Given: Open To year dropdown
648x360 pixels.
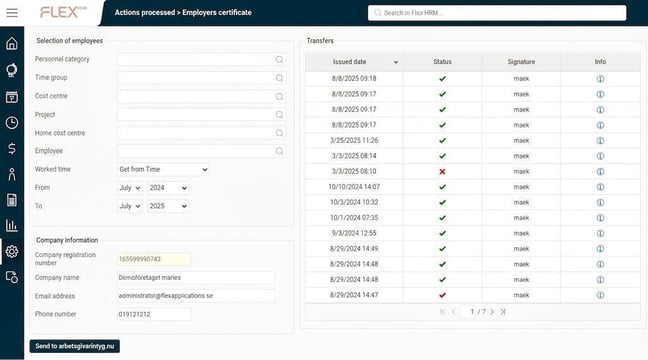Looking at the screenshot, I should click(x=168, y=206).
